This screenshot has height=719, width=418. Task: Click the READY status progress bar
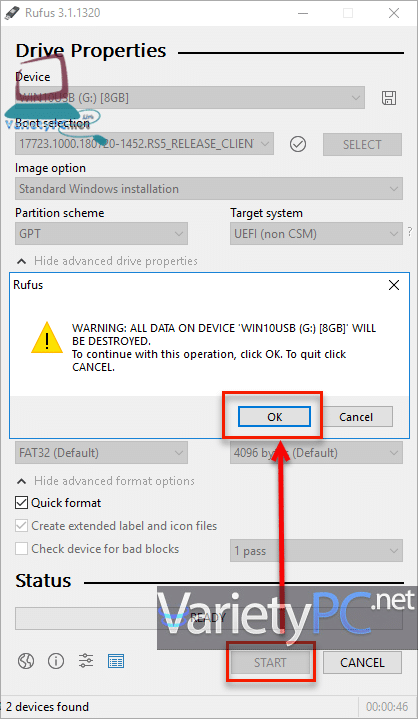click(209, 618)
